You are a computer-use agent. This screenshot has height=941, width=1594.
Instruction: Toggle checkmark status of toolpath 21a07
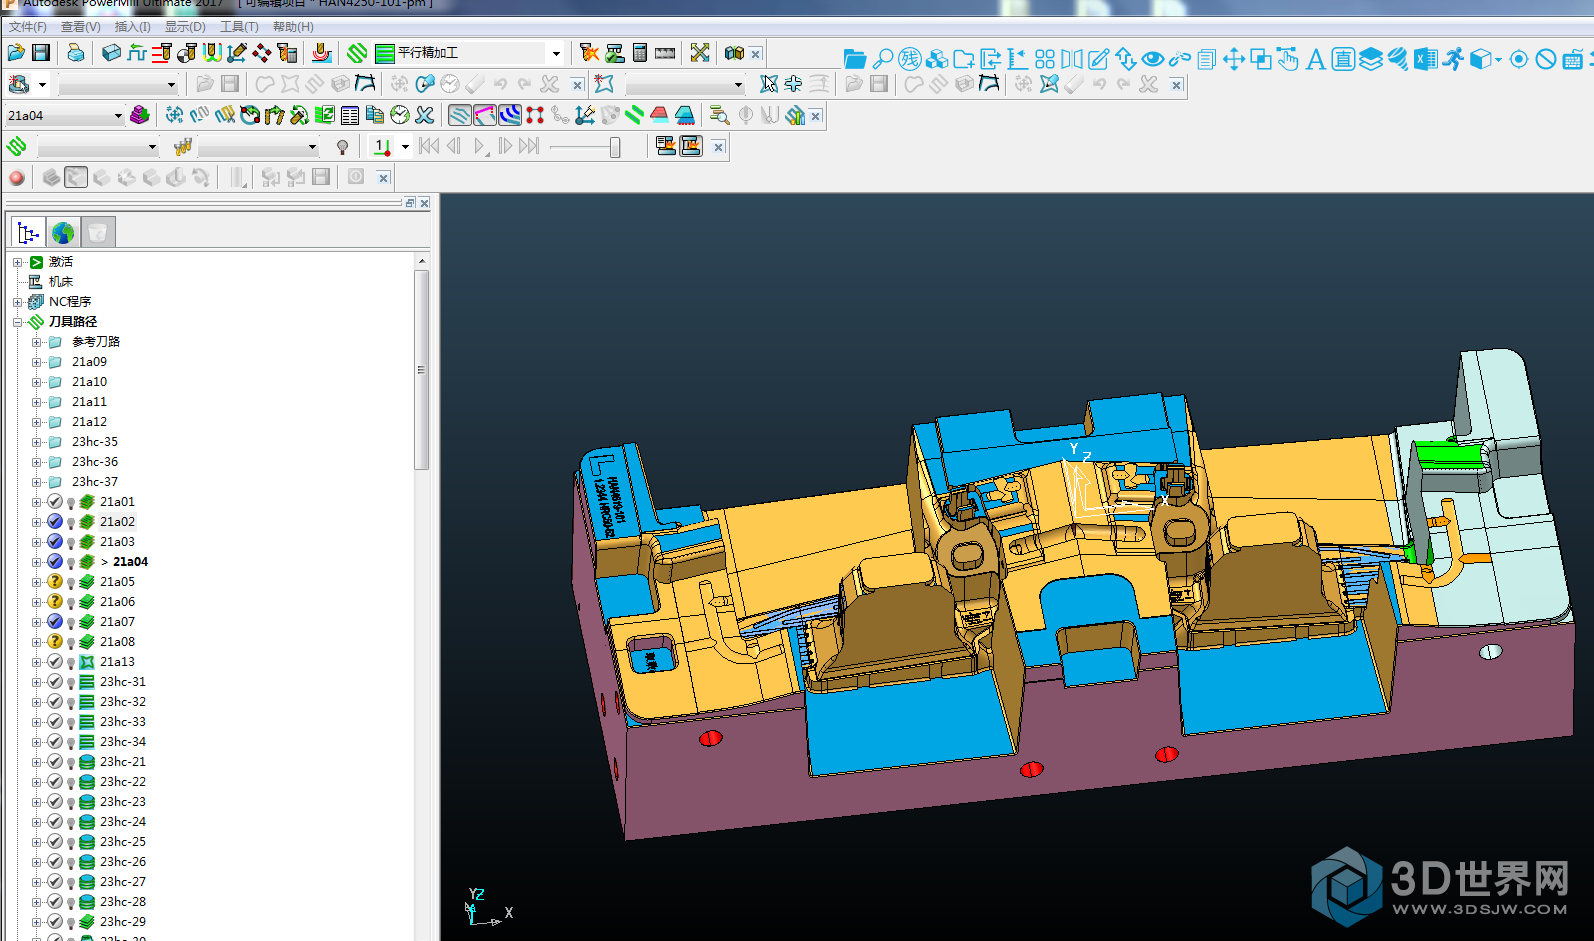(55, 621)
